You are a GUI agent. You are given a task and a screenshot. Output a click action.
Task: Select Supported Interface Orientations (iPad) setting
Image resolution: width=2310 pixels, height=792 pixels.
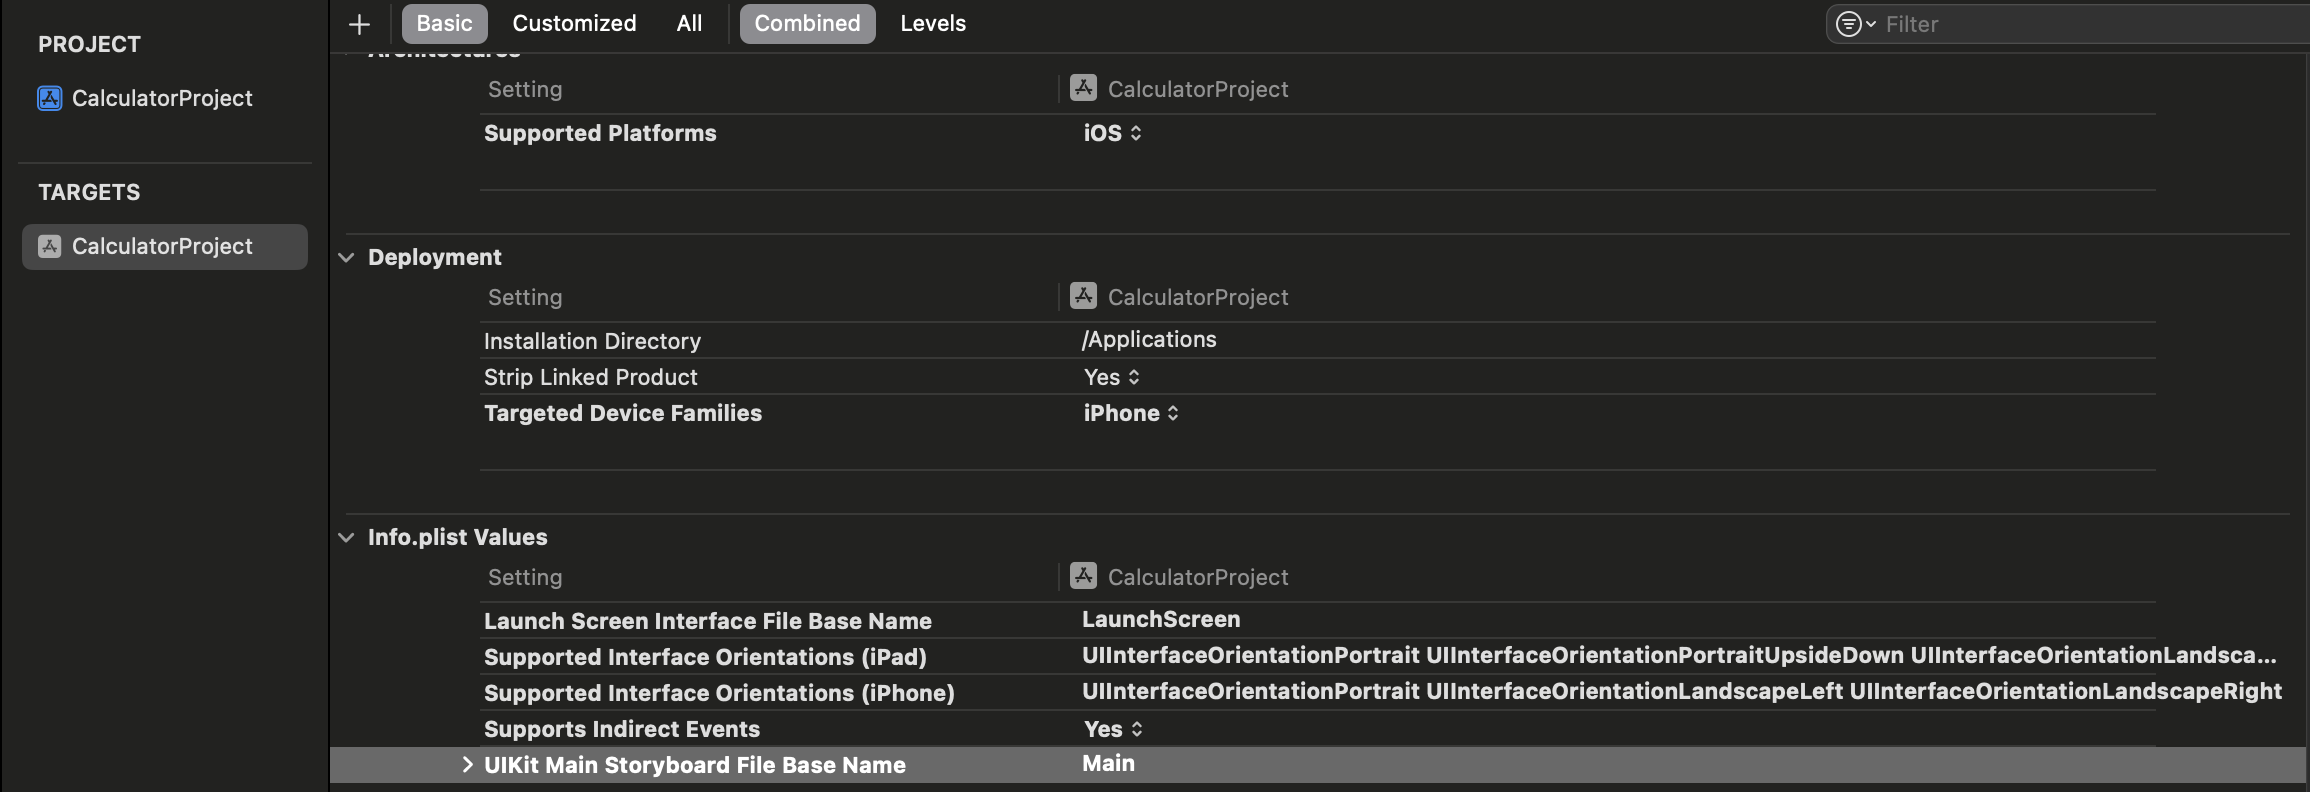(x=705, y=657)
